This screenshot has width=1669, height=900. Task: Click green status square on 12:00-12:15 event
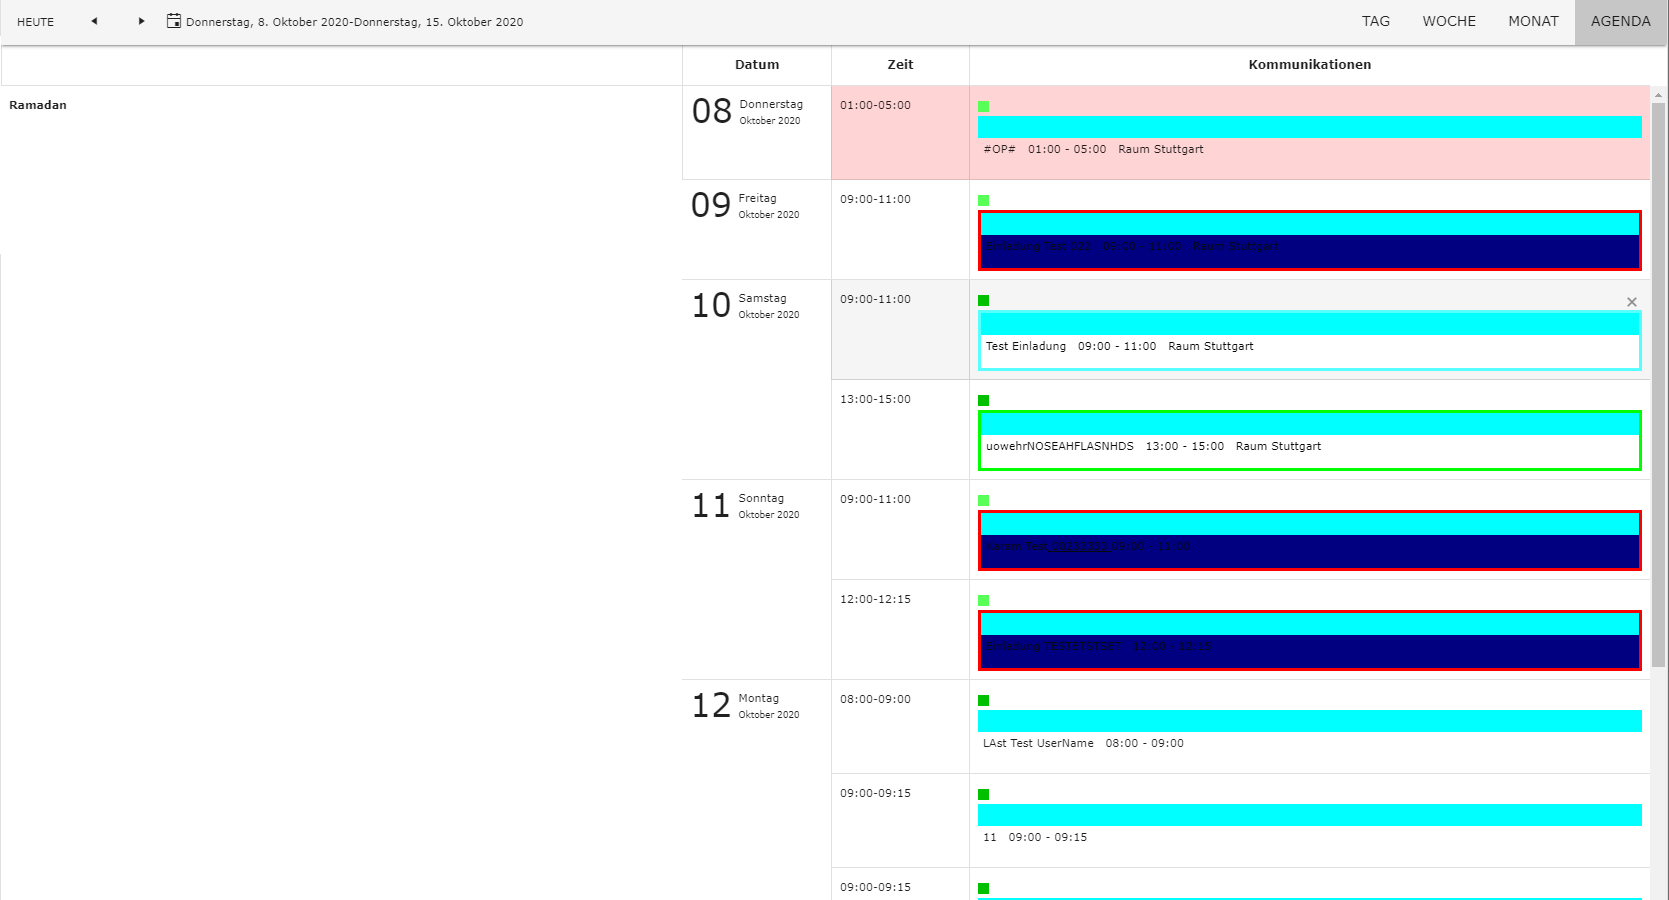983,600
